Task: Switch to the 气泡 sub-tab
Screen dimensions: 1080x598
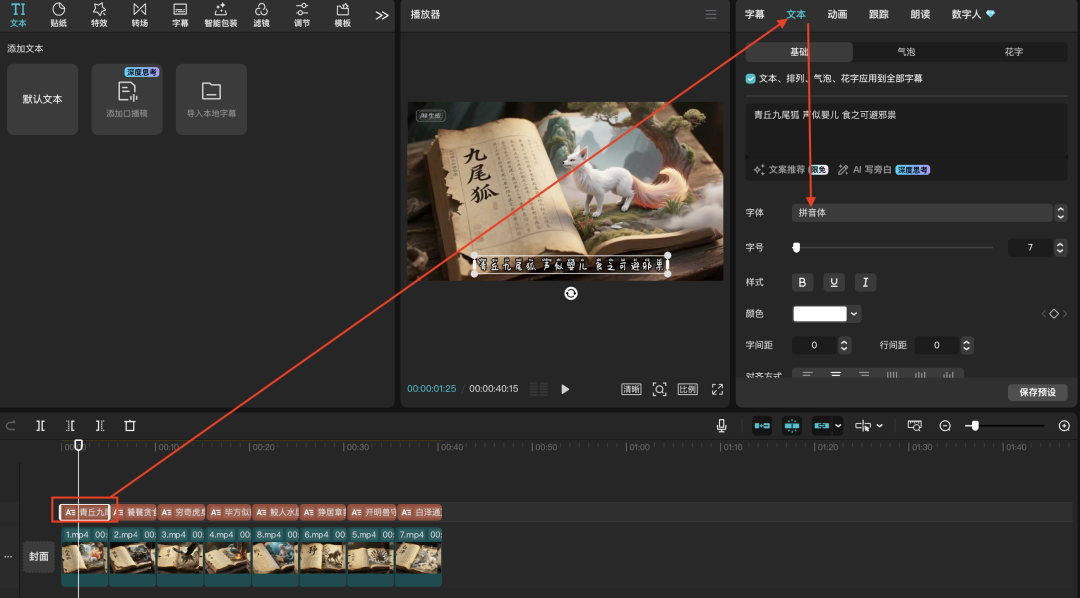Action: [906, 52]
